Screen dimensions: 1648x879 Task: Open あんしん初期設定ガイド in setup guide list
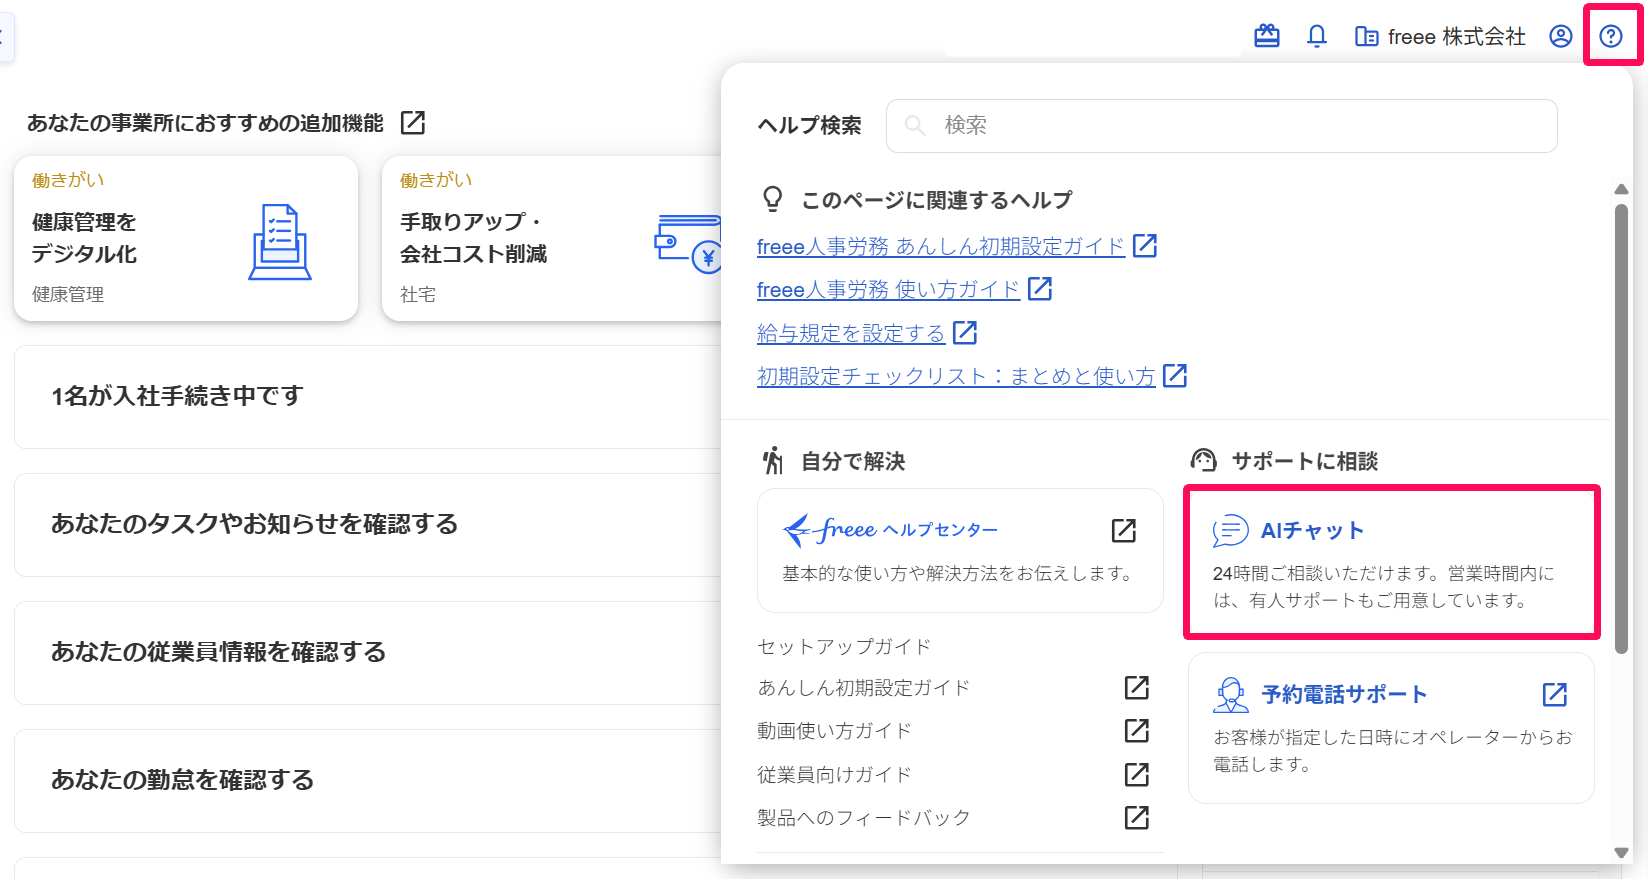pyautogui.click(x=864, y=688)
